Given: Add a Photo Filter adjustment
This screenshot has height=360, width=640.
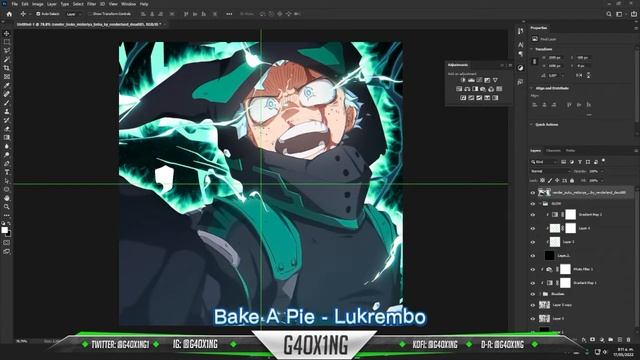Looking at the screenshot, I should click(x=483, y=89).
